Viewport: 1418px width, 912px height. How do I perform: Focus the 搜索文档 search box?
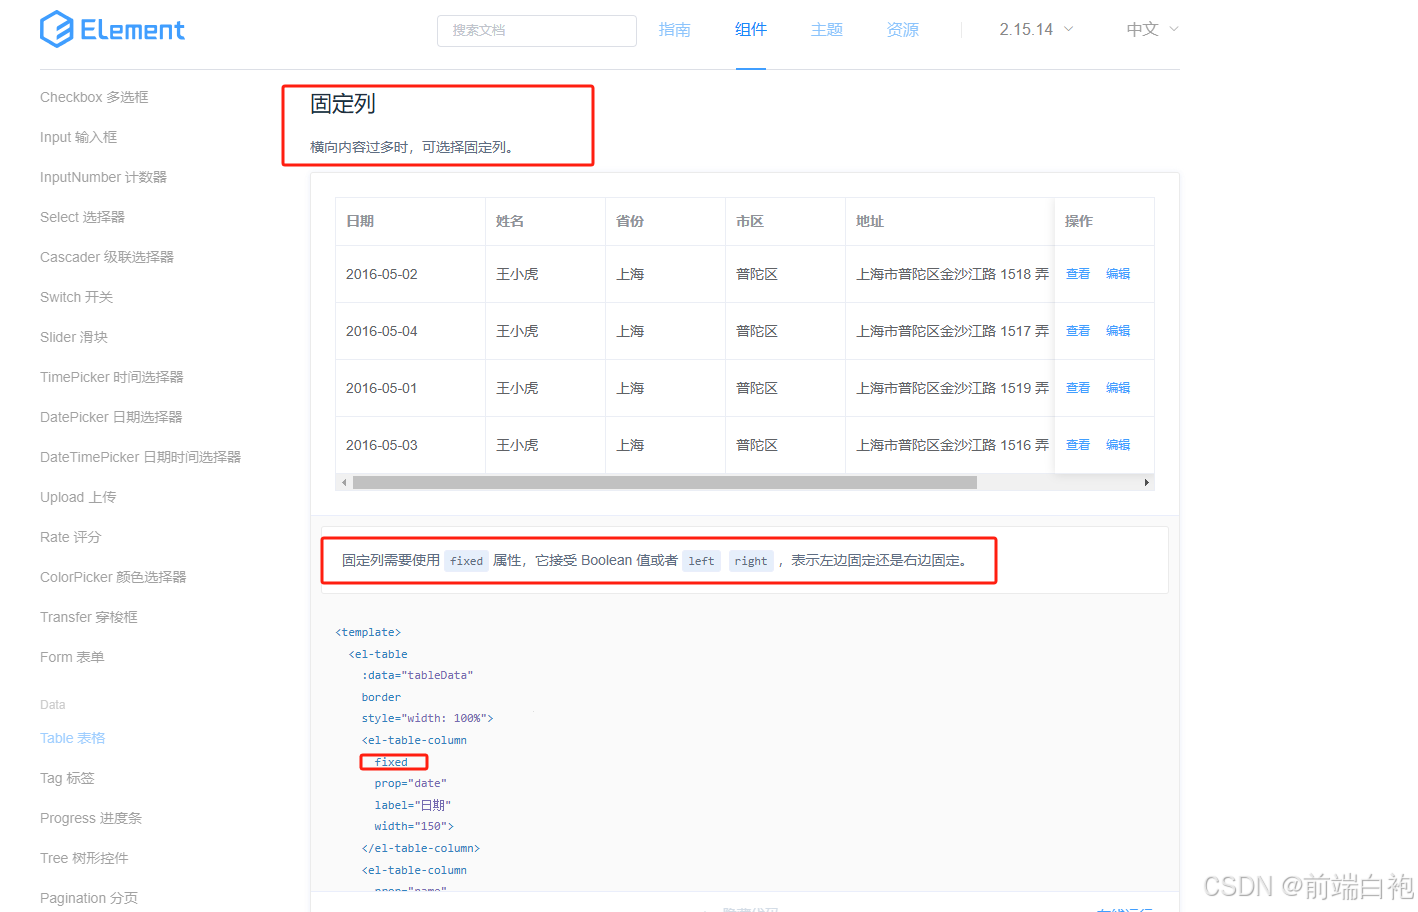tap(537, 30)
